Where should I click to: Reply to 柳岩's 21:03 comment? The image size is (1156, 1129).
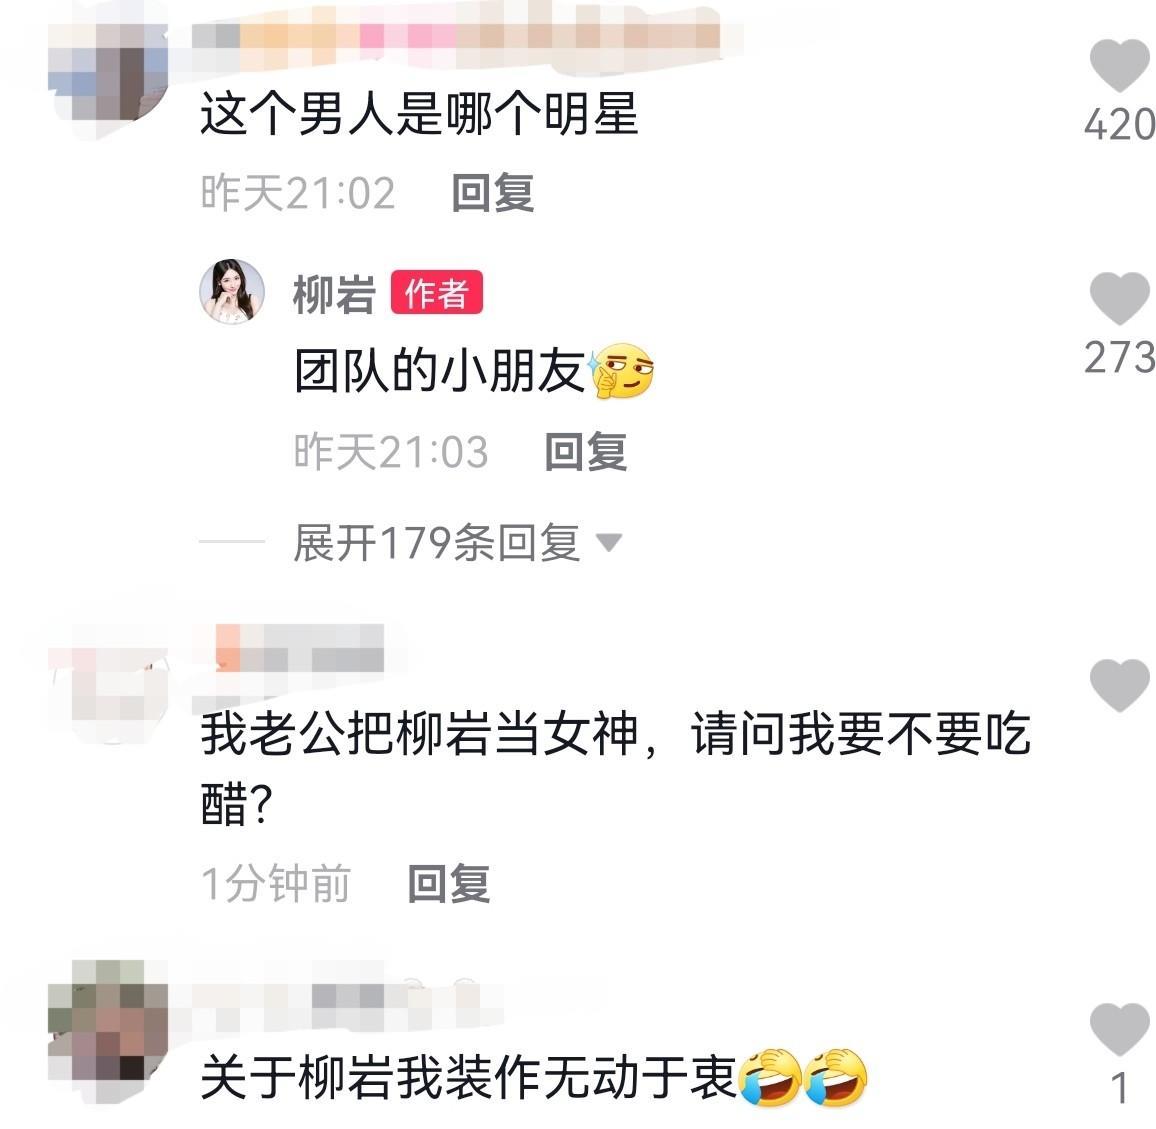[585, 451]
